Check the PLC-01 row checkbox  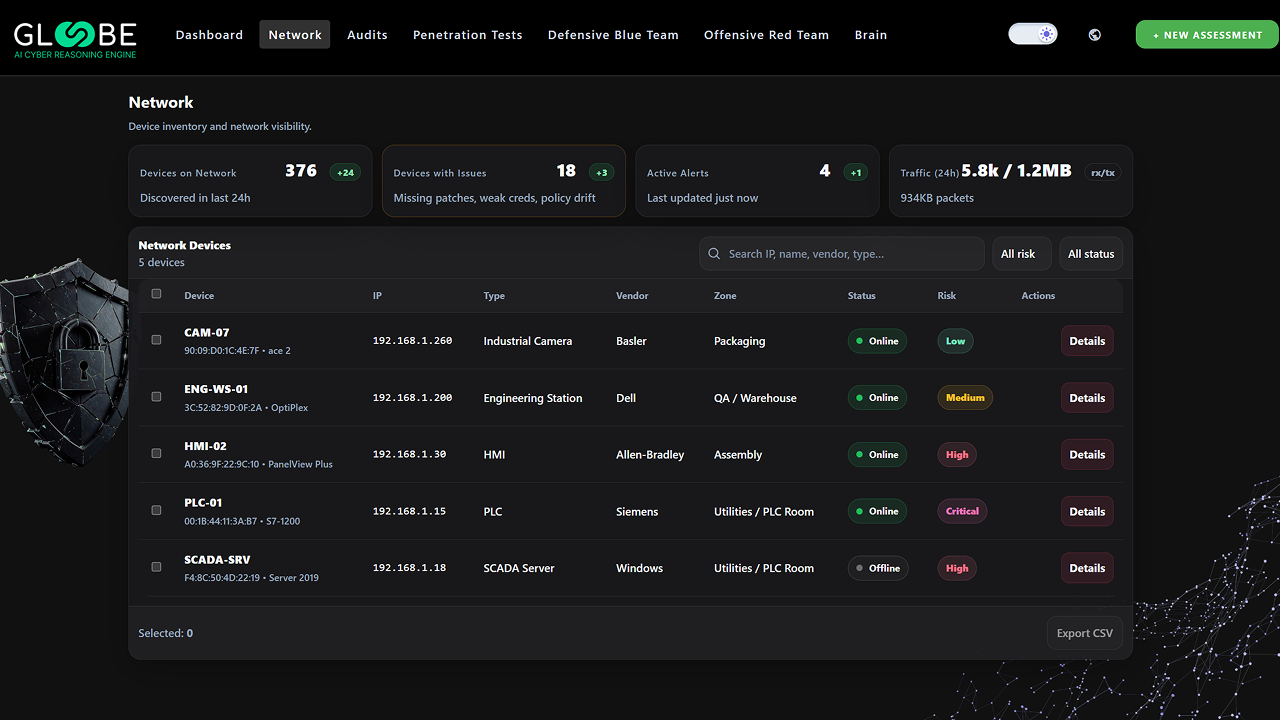click(x=156, y=510)
